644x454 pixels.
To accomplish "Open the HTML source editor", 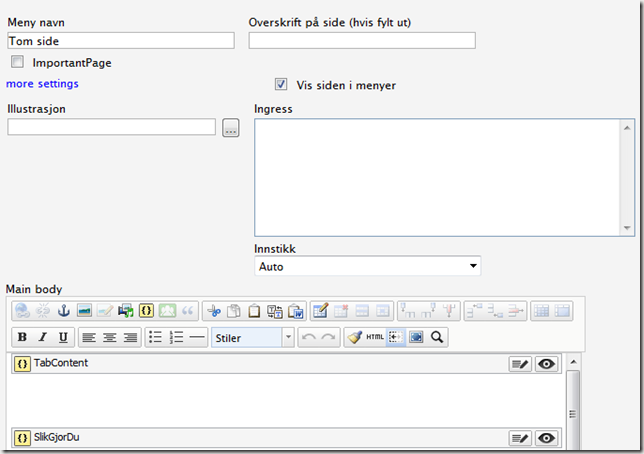I will point(375,338).
